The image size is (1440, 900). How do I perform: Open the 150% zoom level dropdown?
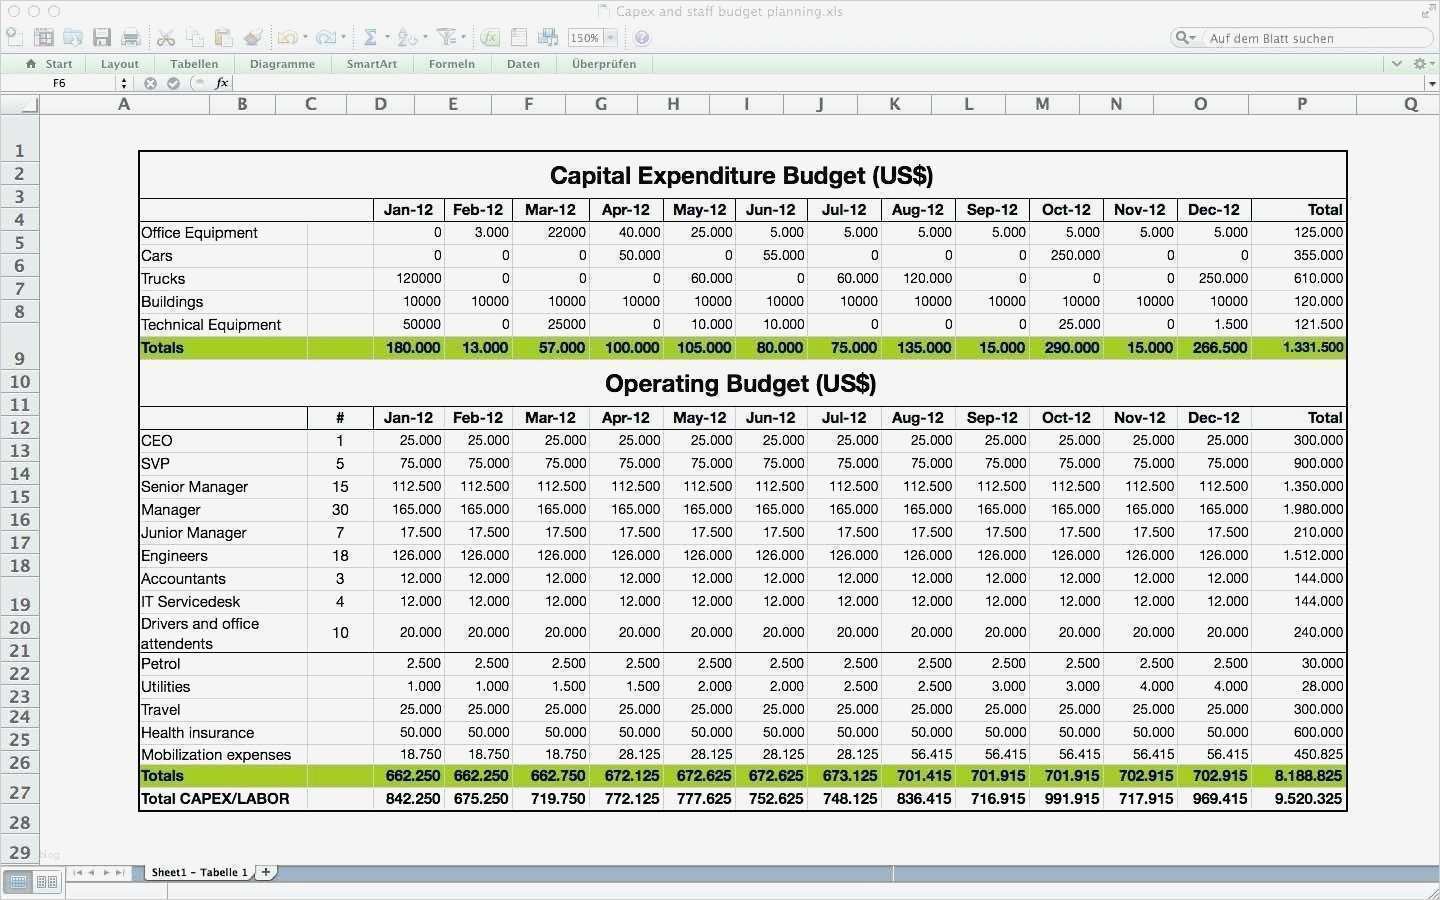point(610,38)
